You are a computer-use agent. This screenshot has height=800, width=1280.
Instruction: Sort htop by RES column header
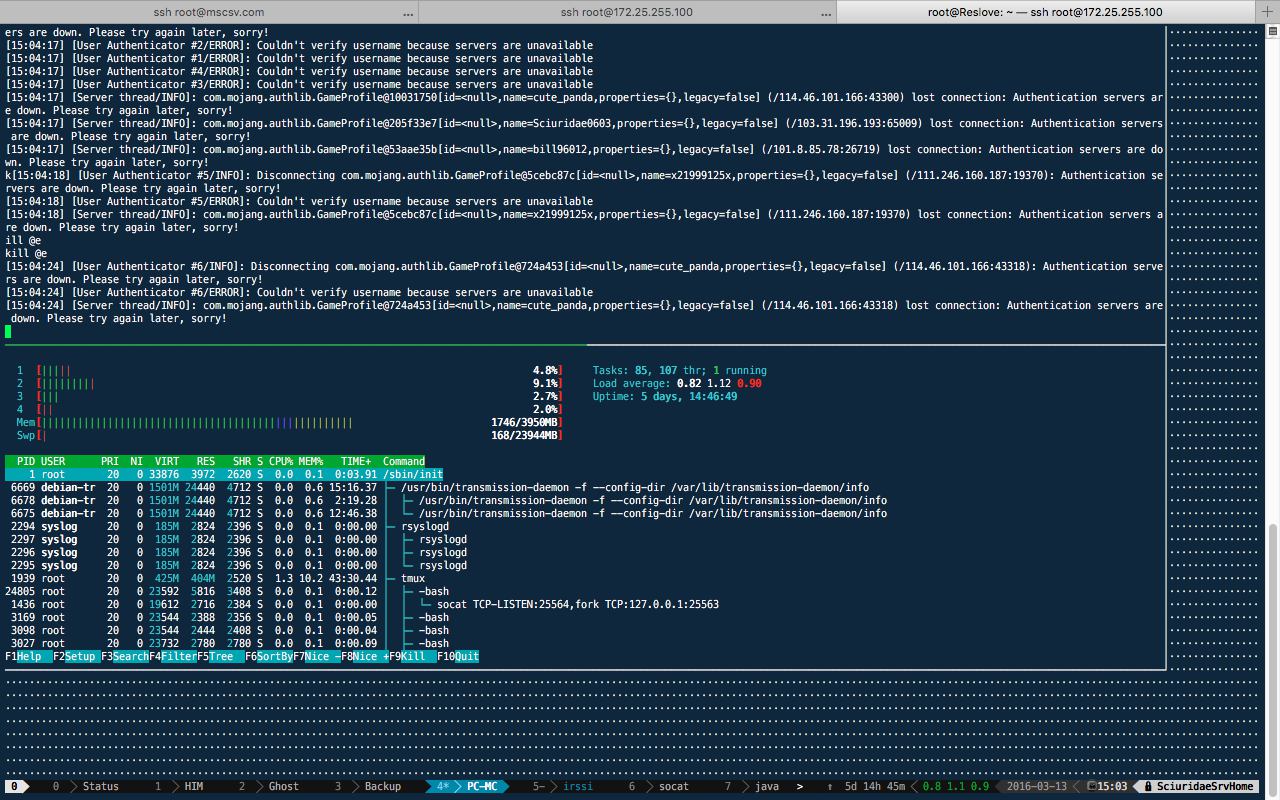tap(206, 462)
